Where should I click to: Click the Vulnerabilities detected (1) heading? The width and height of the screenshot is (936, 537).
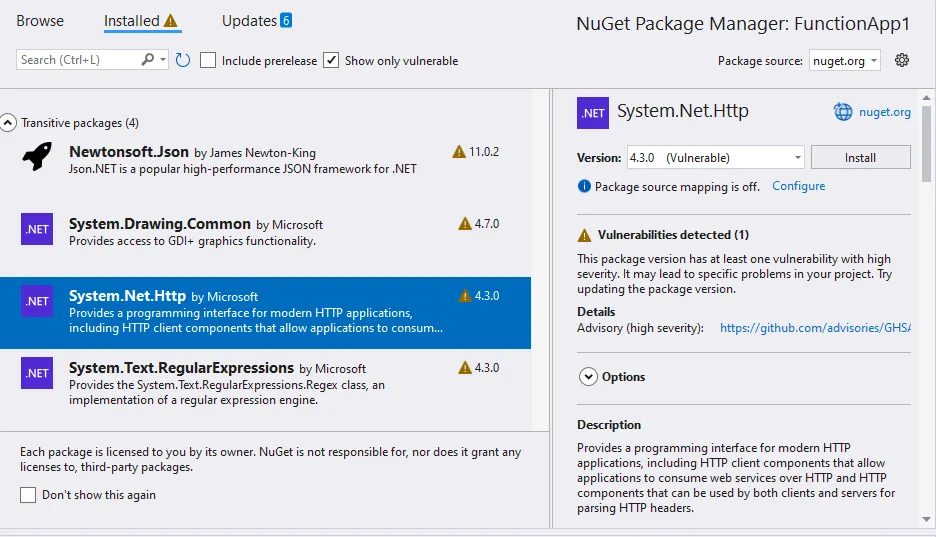click(x=673, y=234)
